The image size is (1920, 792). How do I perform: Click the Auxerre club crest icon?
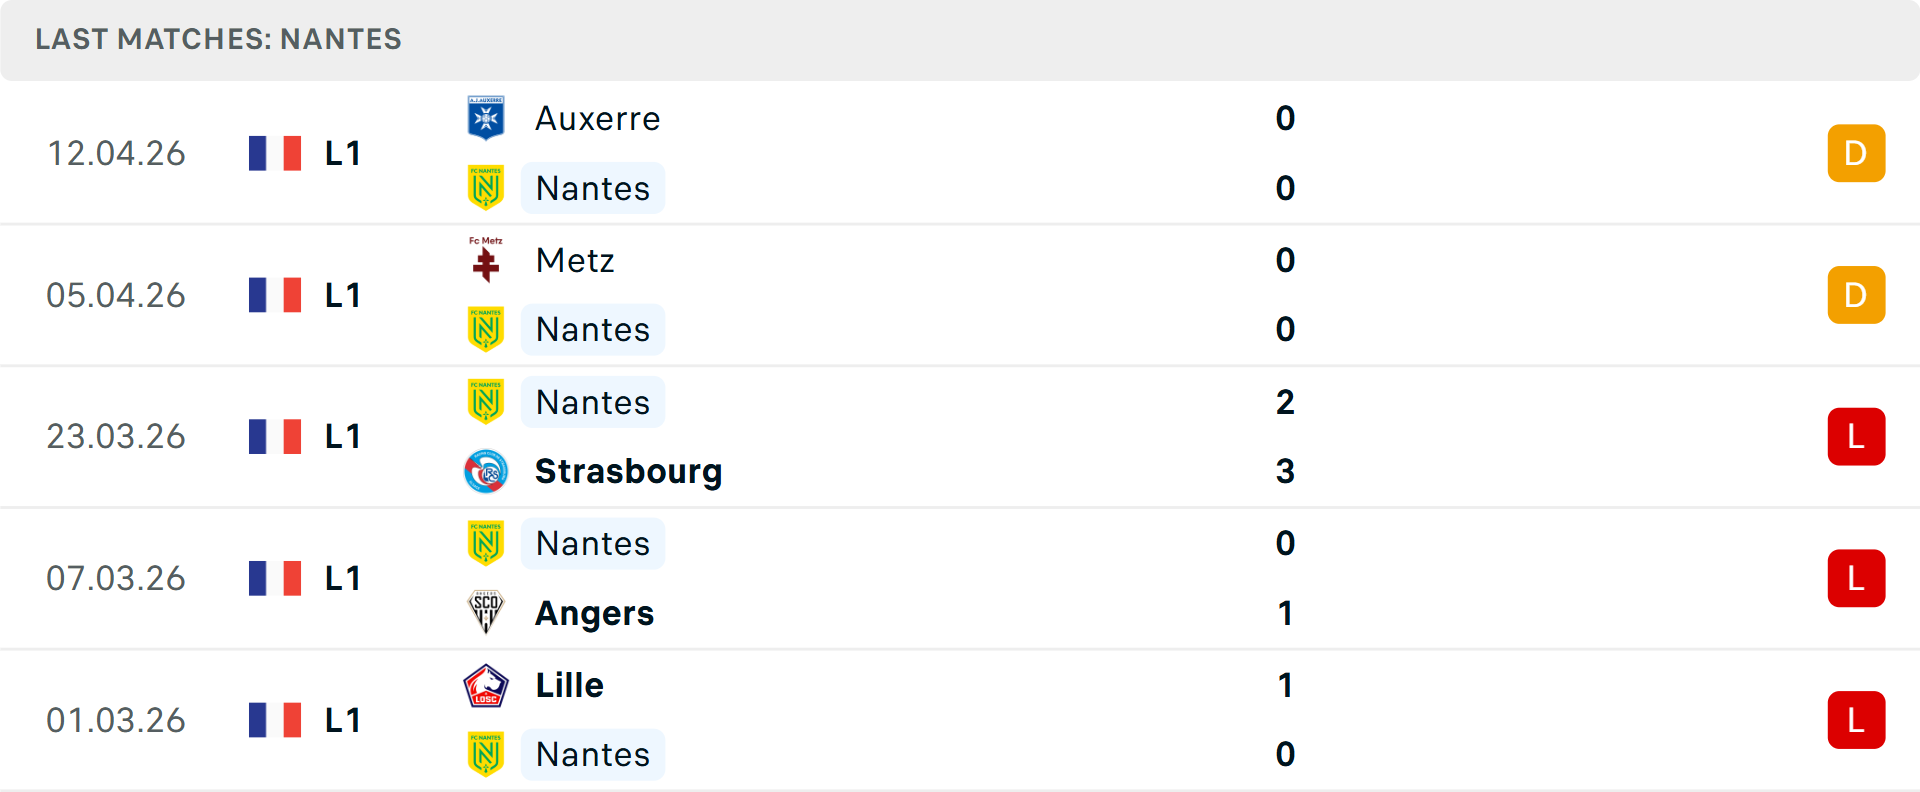(x=486, y=118)
